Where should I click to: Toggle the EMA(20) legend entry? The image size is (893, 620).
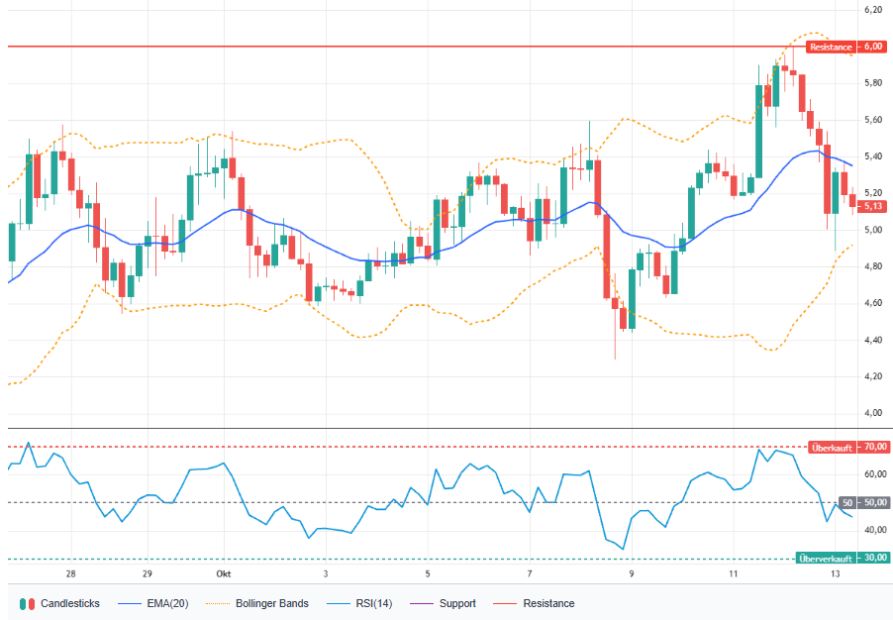click(x=153, y=603)
